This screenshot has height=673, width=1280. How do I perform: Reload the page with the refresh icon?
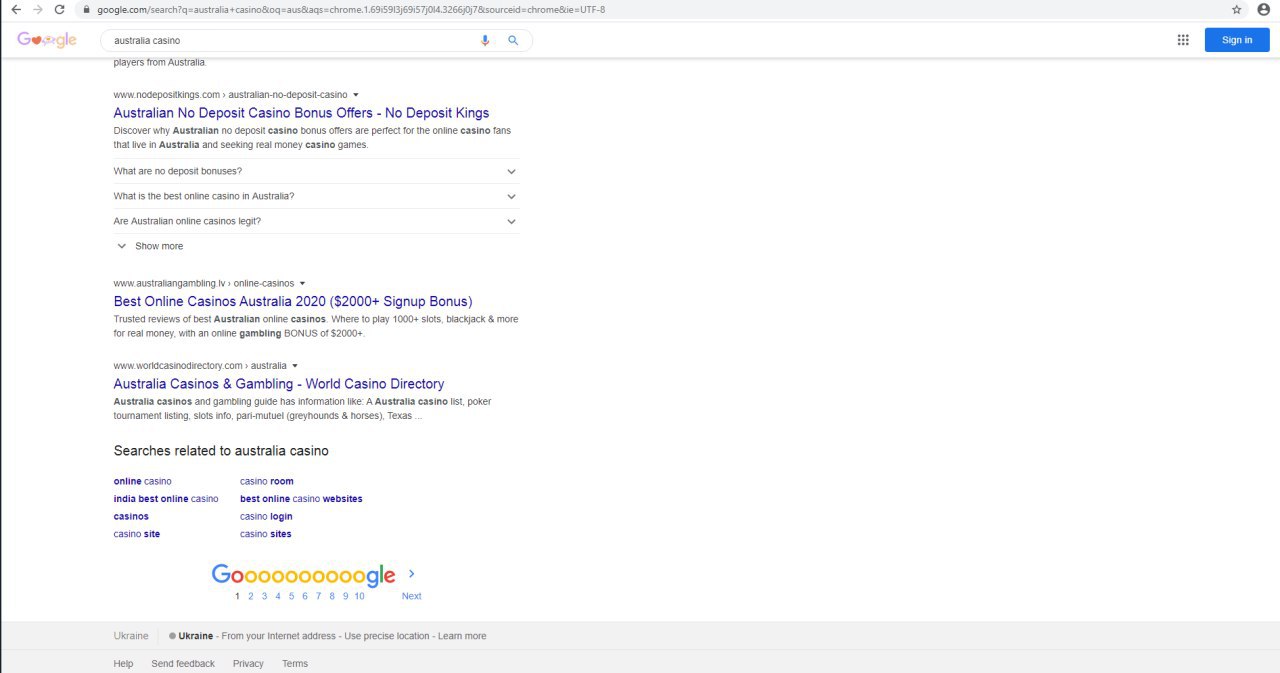[x=60, y=9]
